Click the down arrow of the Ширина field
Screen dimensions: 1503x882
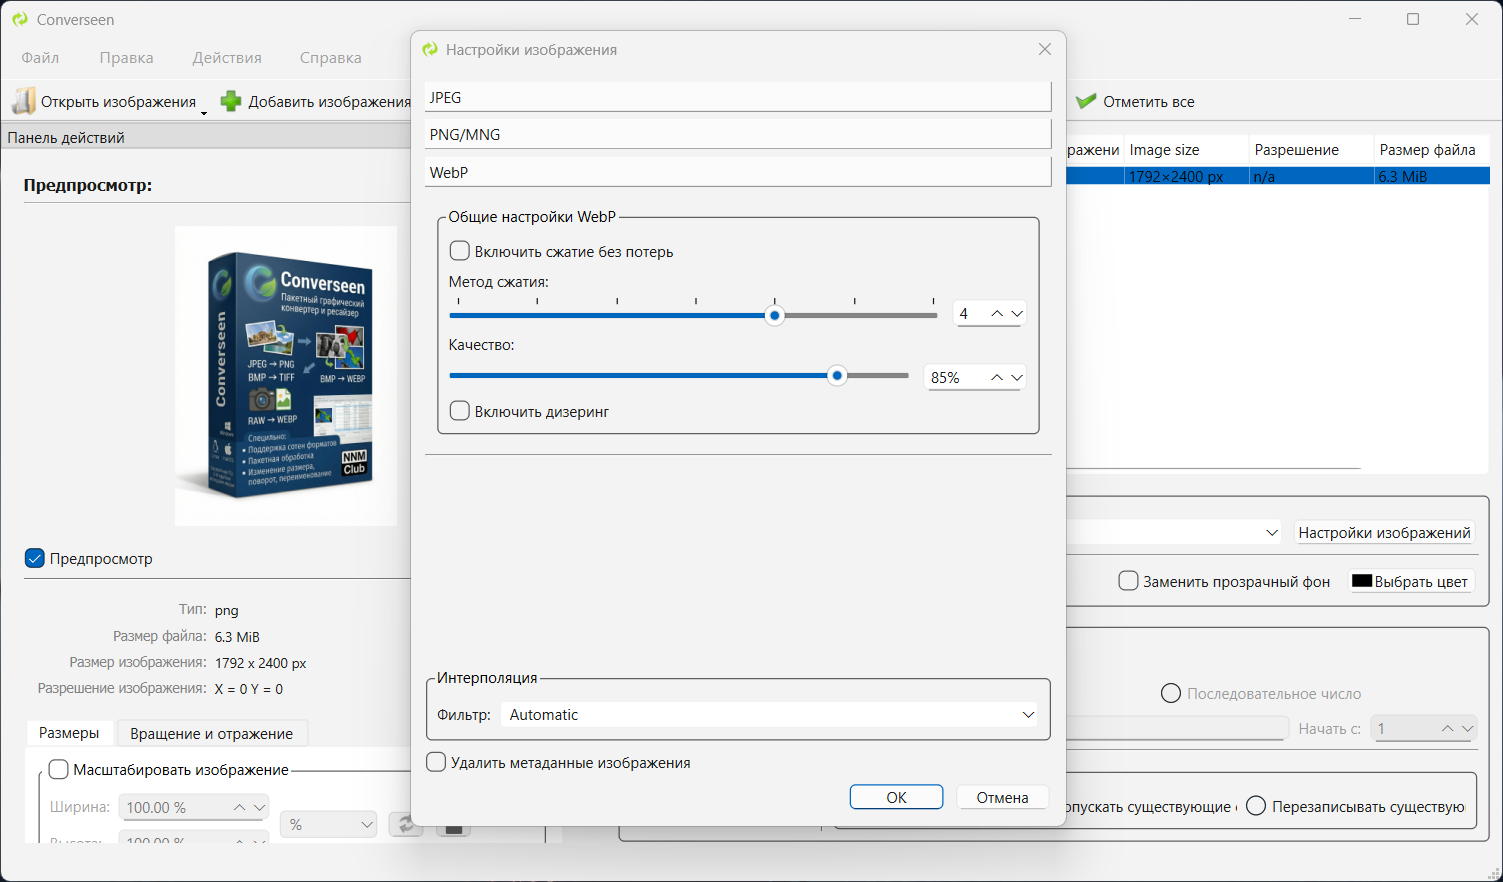click(x=260, y=807)
